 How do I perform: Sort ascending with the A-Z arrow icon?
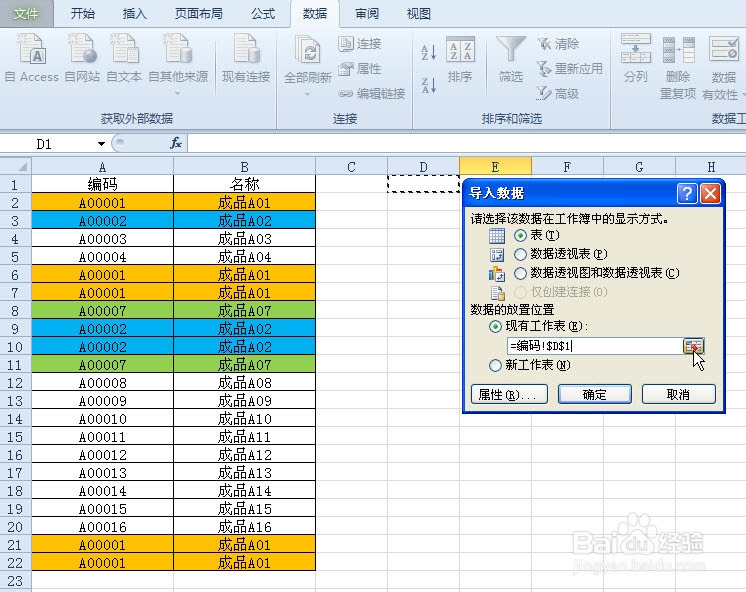point(429,51)
